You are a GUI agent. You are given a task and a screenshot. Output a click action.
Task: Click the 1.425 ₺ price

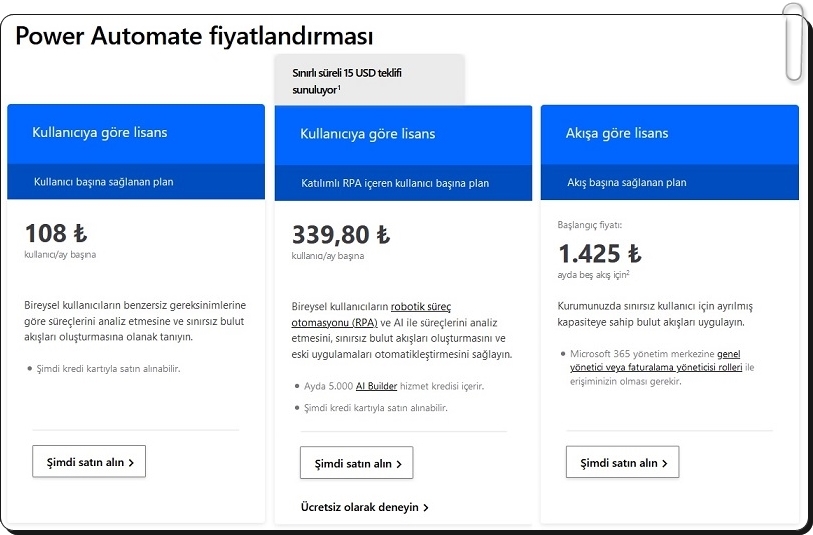(600, 254)
